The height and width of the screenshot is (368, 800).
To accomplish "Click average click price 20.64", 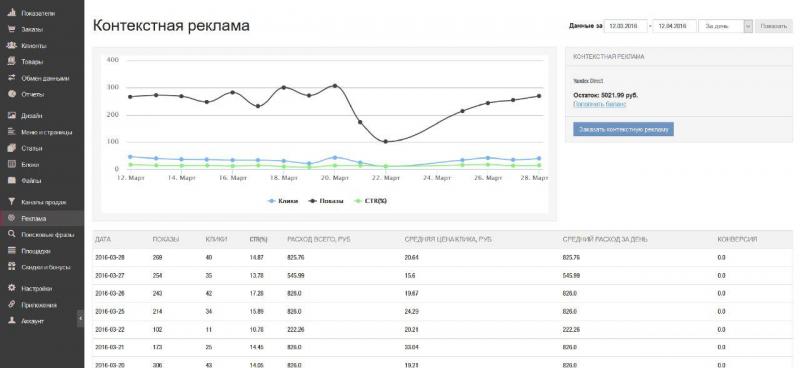I will pos(411,258).
